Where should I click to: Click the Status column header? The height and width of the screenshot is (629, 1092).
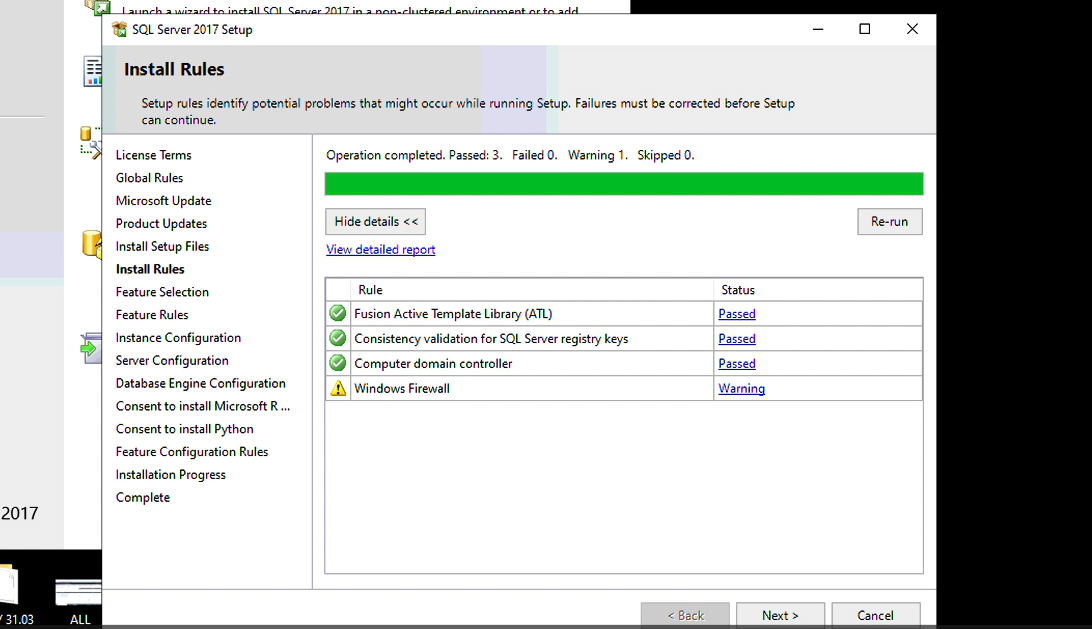(738, 290)
